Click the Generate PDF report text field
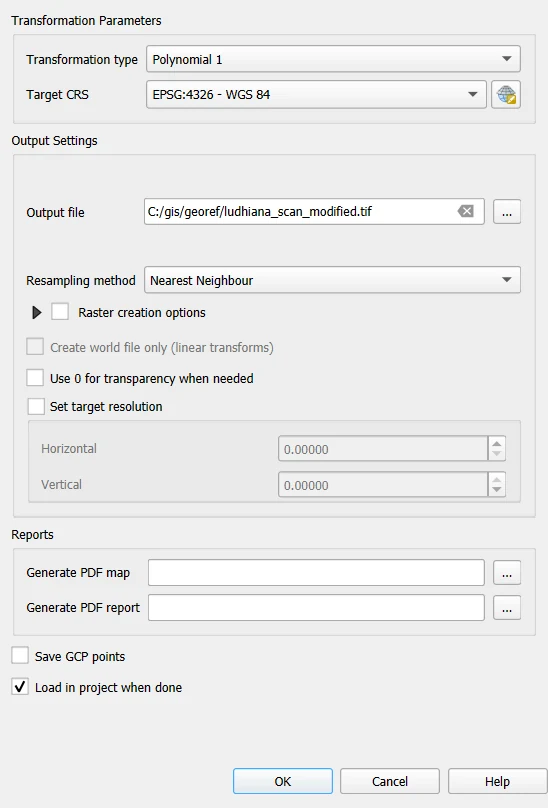Image resolution: width=548 pixels, height=808 pixels. tap(317, 608)
